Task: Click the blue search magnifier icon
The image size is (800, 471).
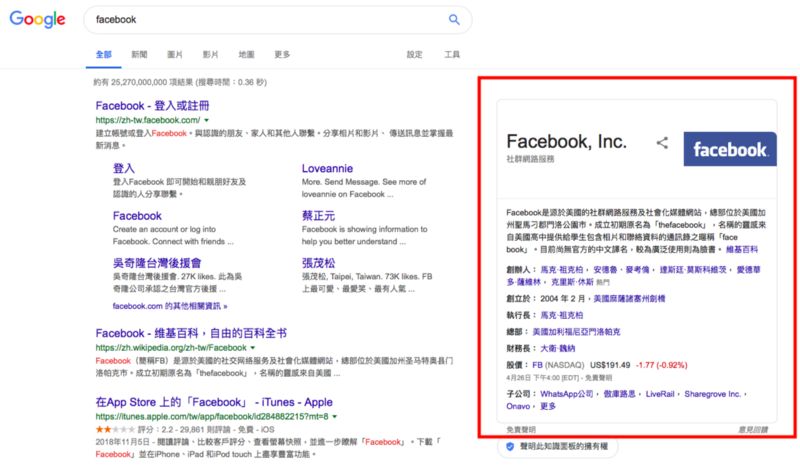Action: point(454,19)
